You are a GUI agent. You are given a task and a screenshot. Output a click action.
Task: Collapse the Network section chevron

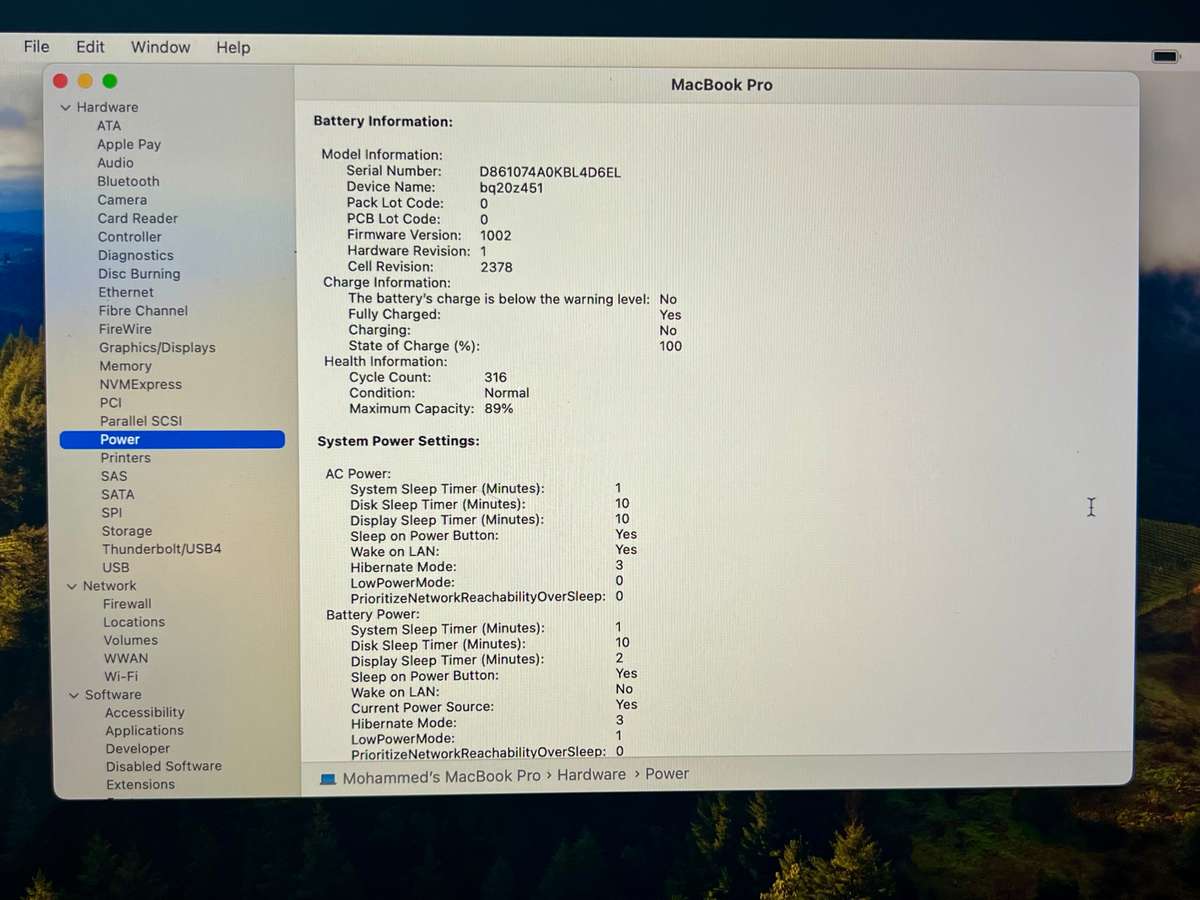tap(72, 587)
